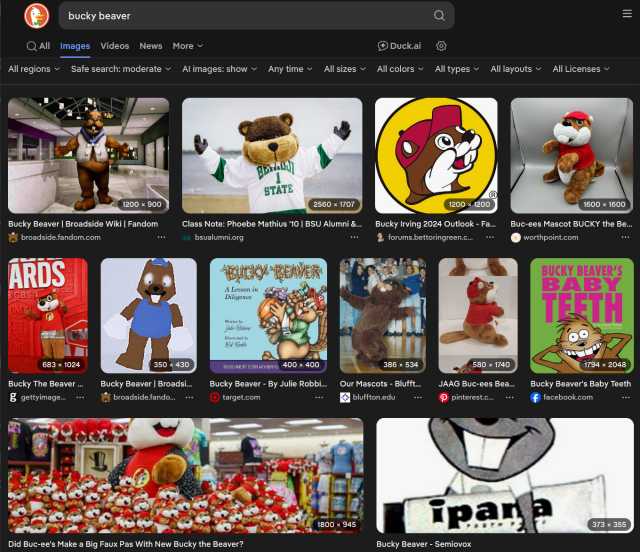Open more options for forums.bettoringreen result
Image resolution: width=640 pixels, height=552 pixels.
490,237
